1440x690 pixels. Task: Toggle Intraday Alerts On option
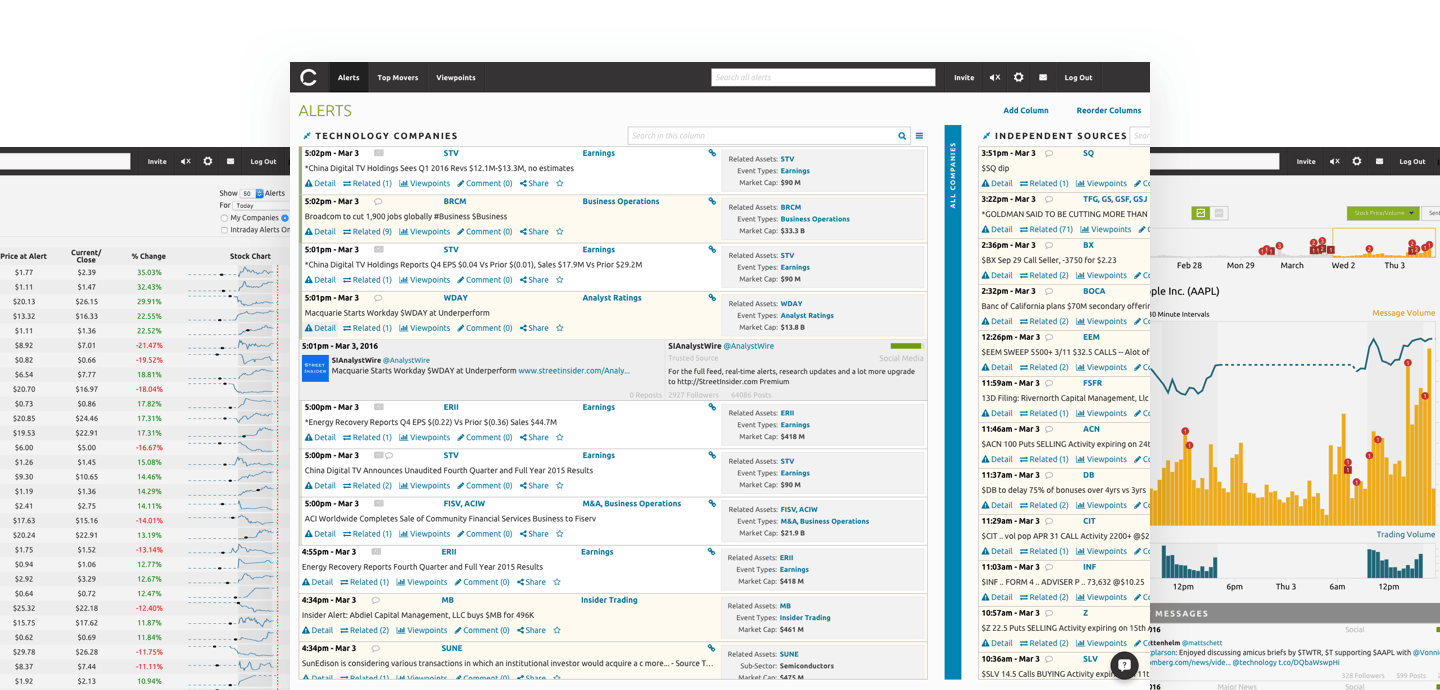tap(224, 228)
